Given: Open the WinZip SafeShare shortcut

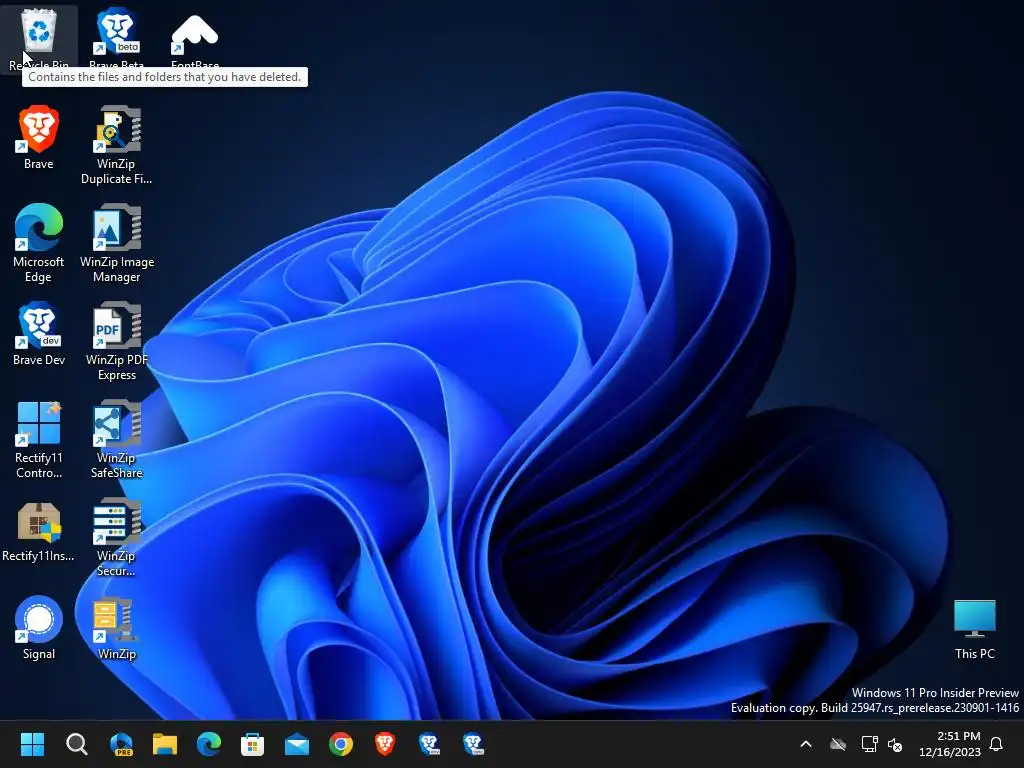Looking at the screenshot, I should 117,439.
